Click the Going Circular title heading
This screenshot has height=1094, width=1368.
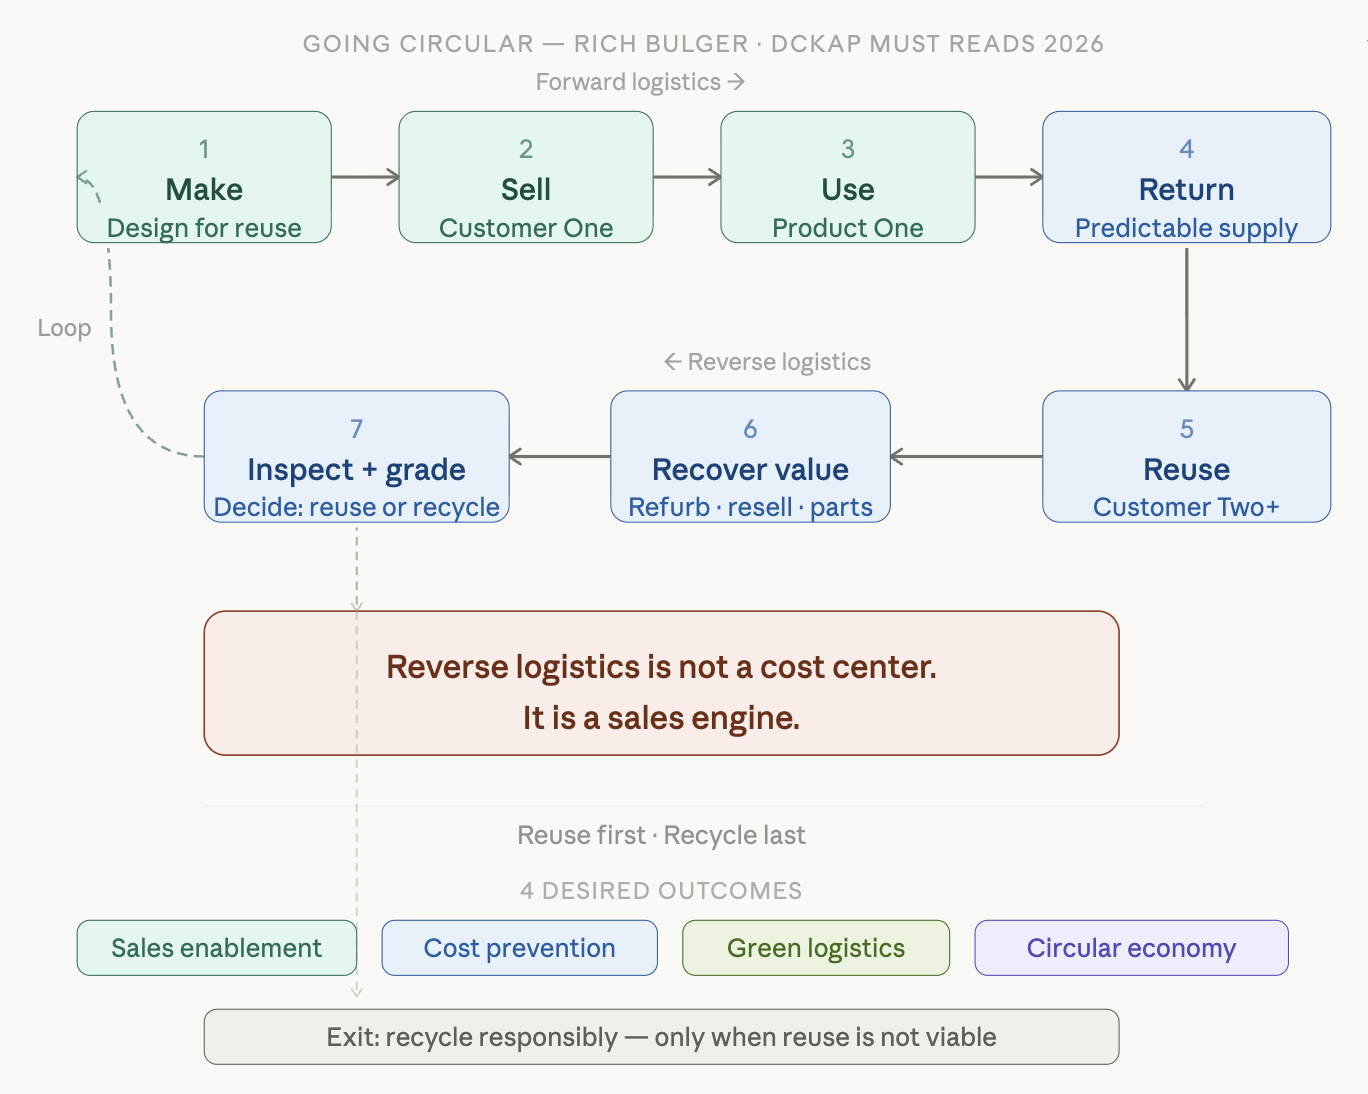point(704,43)
